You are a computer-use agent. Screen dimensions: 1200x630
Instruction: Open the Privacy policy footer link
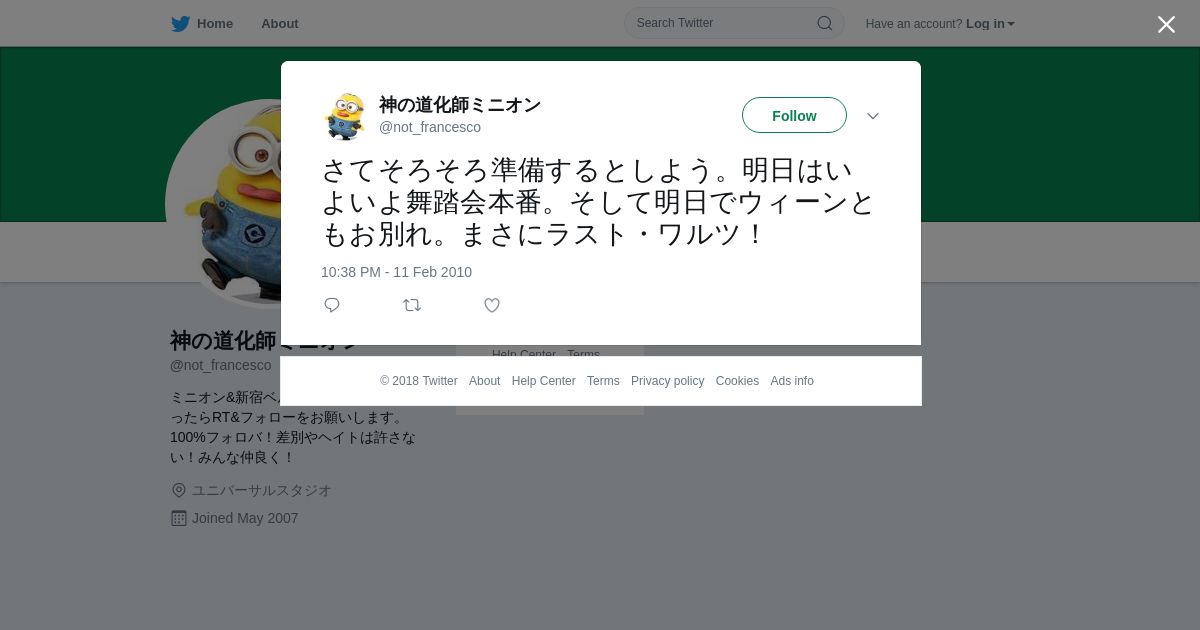667,381
